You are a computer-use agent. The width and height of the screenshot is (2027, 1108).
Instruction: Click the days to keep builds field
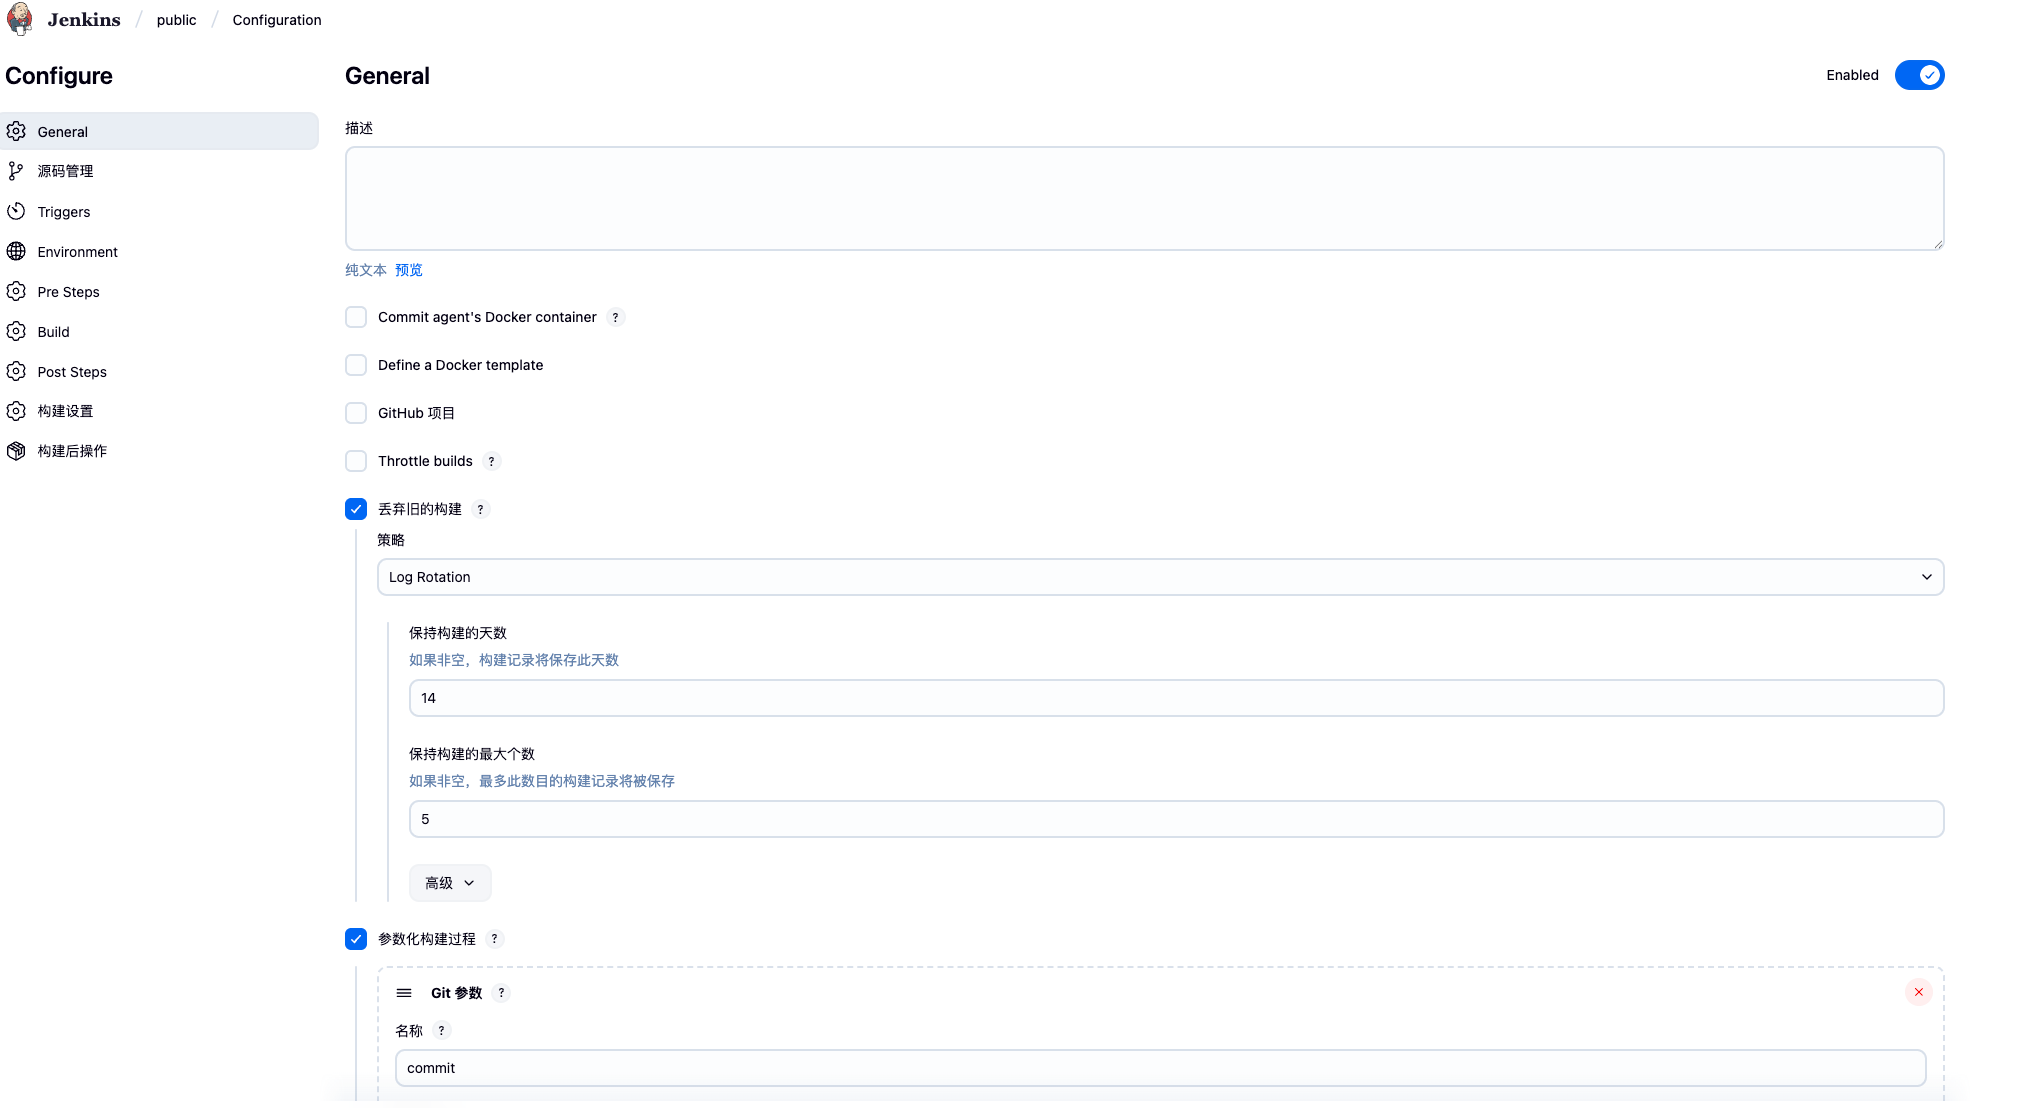(x=1176, y=698)
